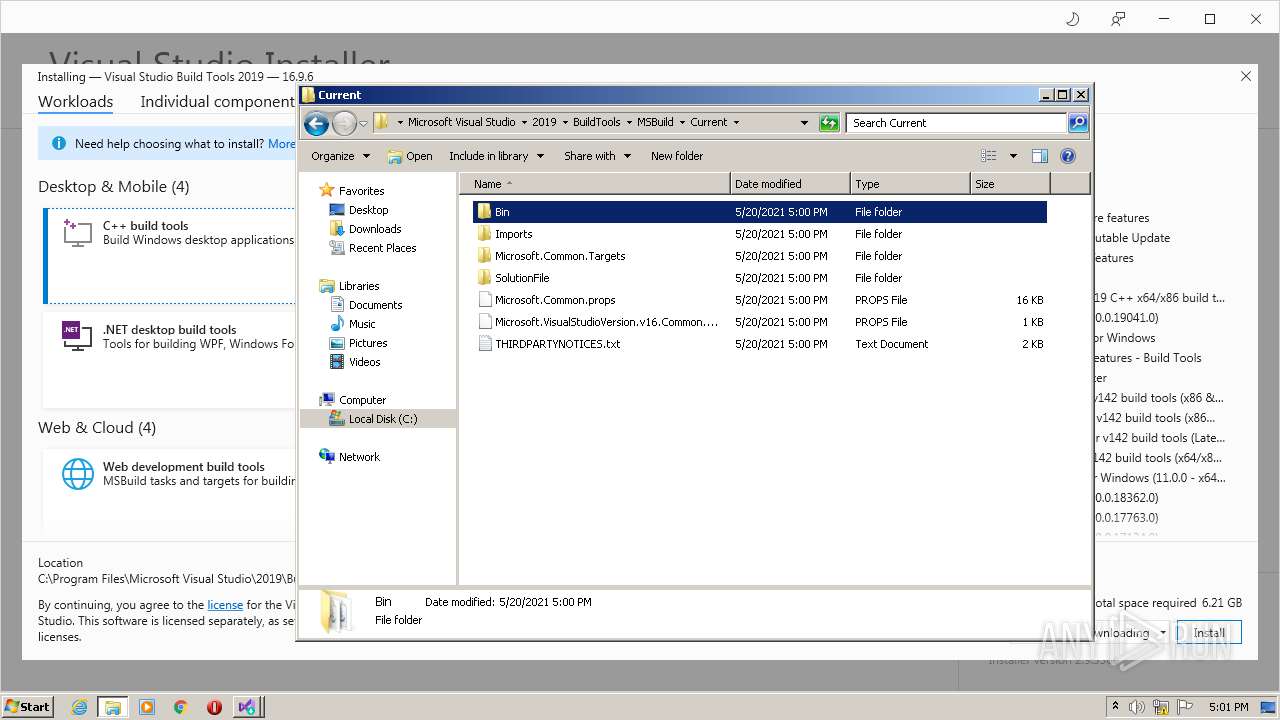This screenshot has width=1280, height=720.
Task: Click the Forward arrow in Explorer
Action: [344, 123]
